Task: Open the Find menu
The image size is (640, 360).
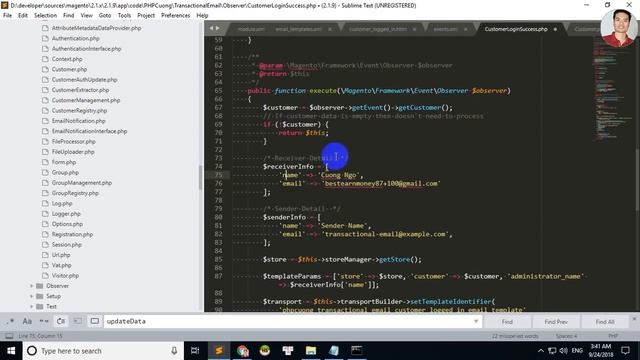Action: pyautogui.click(x=69, y=15)
